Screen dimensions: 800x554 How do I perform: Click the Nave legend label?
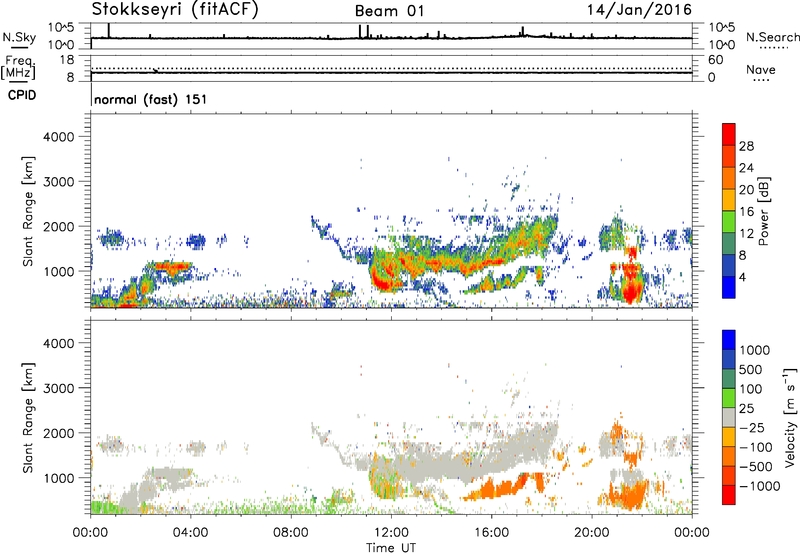tap(760, 70)
